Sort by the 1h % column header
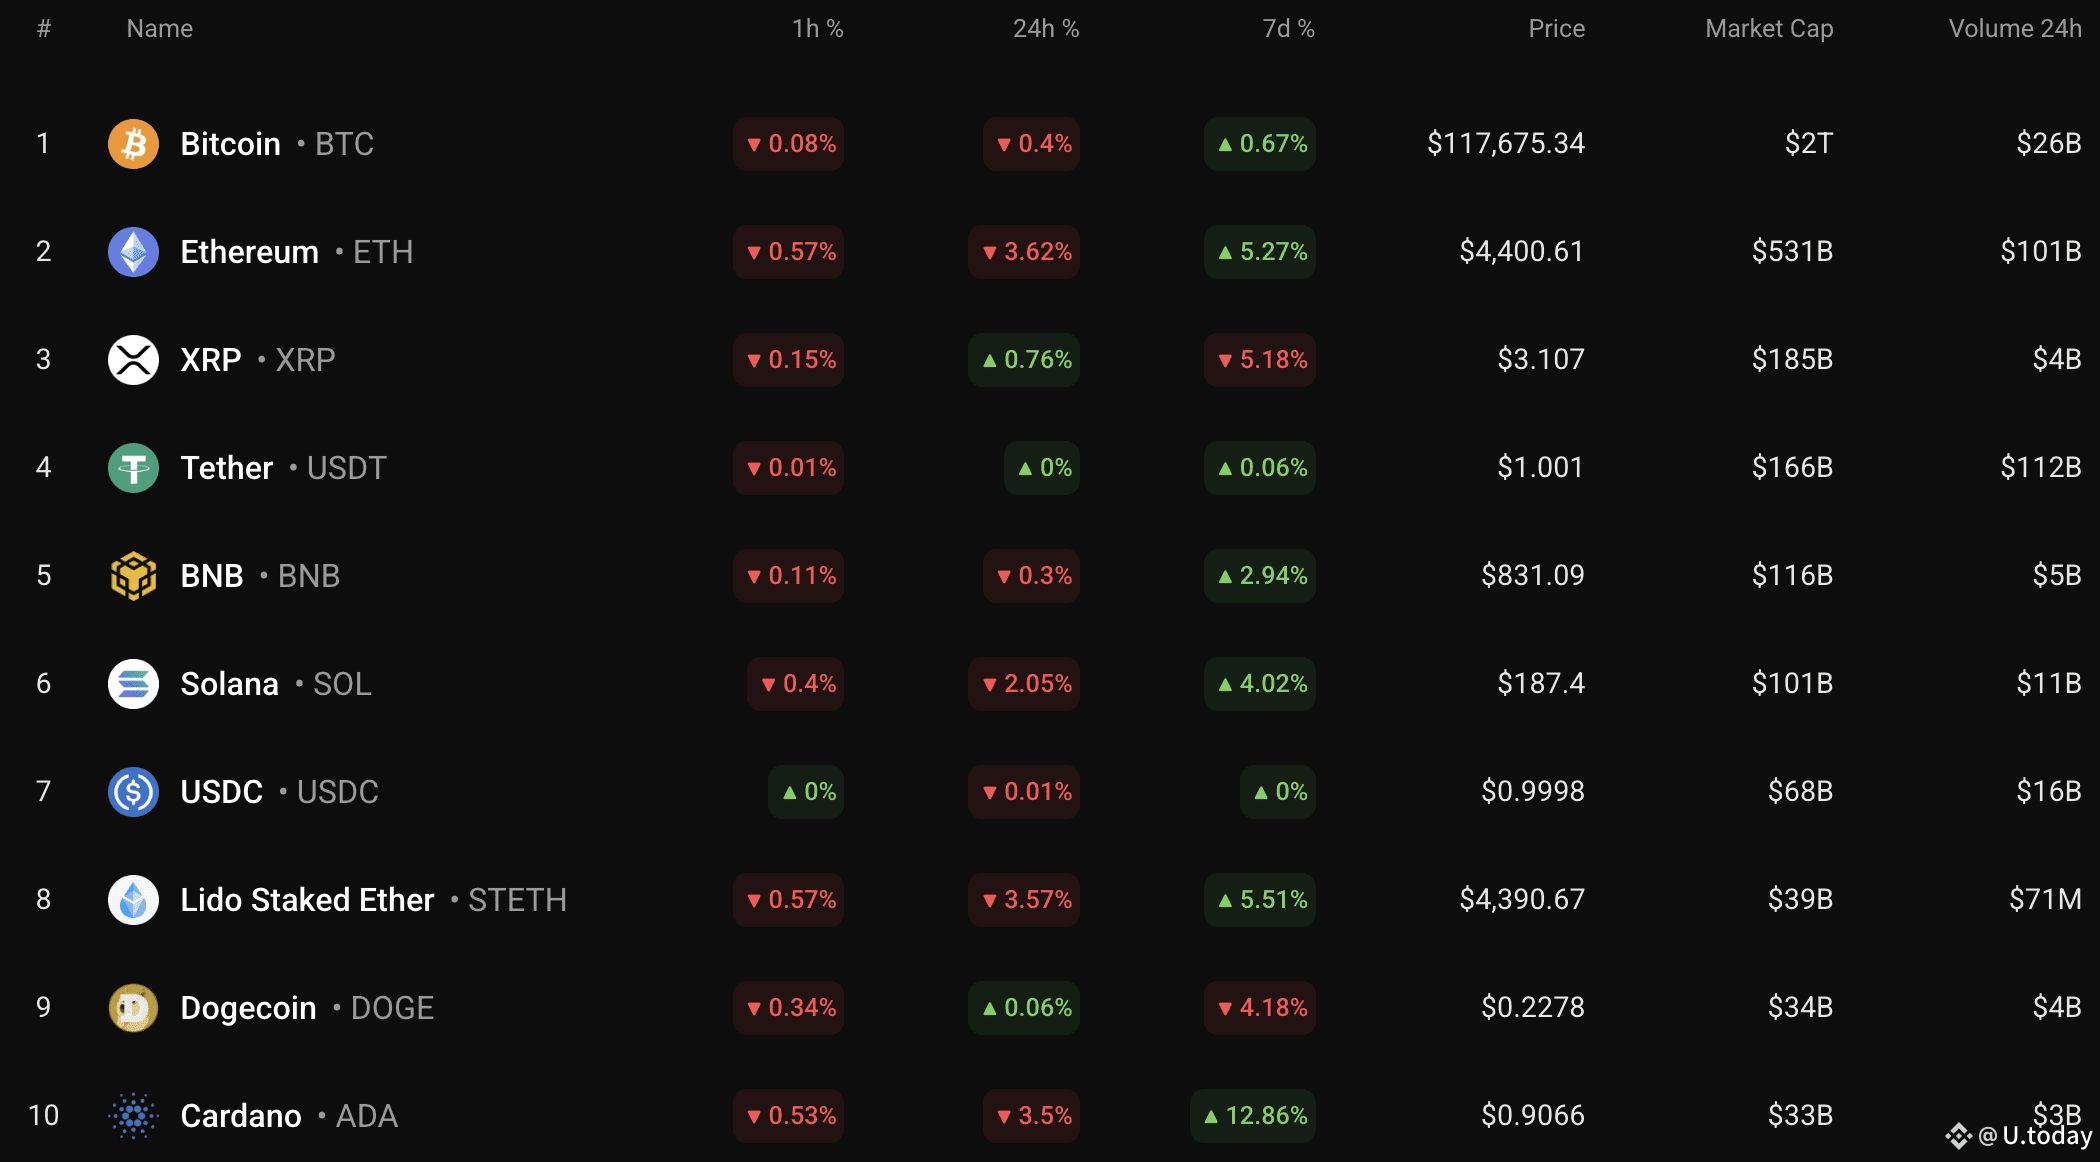The width and height of the screenshot is (2100, 1162). (x=818, y=29)
